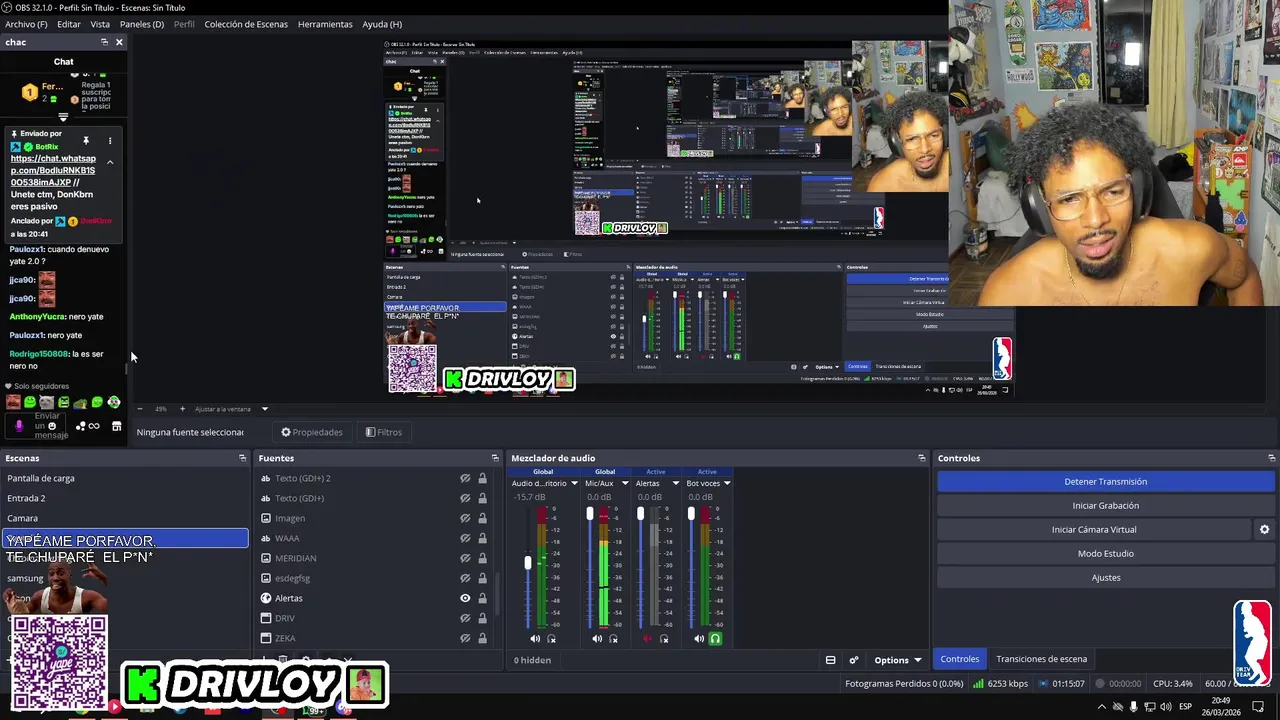Enable Modo Estudio
The image size is (1280, 720).
pyautogui.click(x=1105, y=554)
